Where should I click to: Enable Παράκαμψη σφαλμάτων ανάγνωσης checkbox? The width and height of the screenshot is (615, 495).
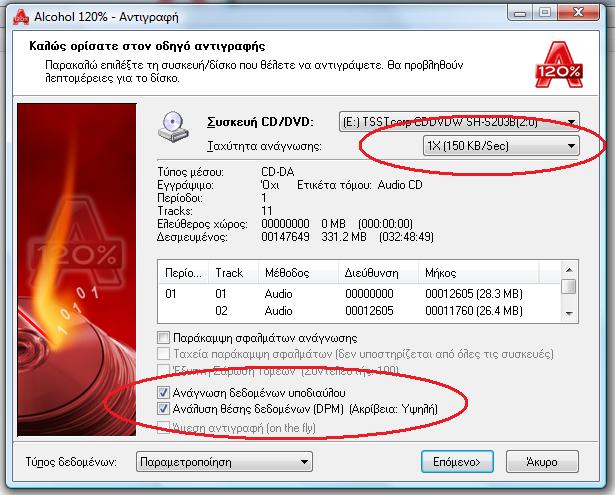coord(163,337)
